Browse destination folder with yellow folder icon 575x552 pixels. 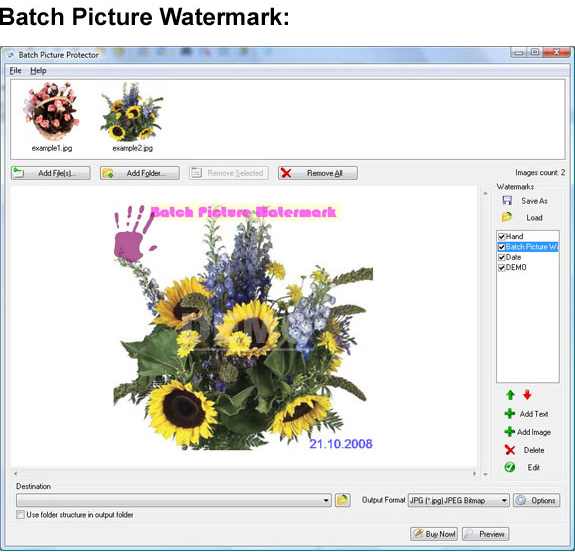343,500
